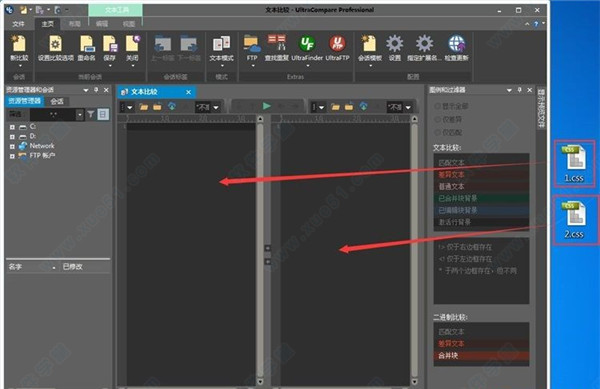600x389 pixels.
Task: Open the filter combo box dropdown
Action: point(80,114)
